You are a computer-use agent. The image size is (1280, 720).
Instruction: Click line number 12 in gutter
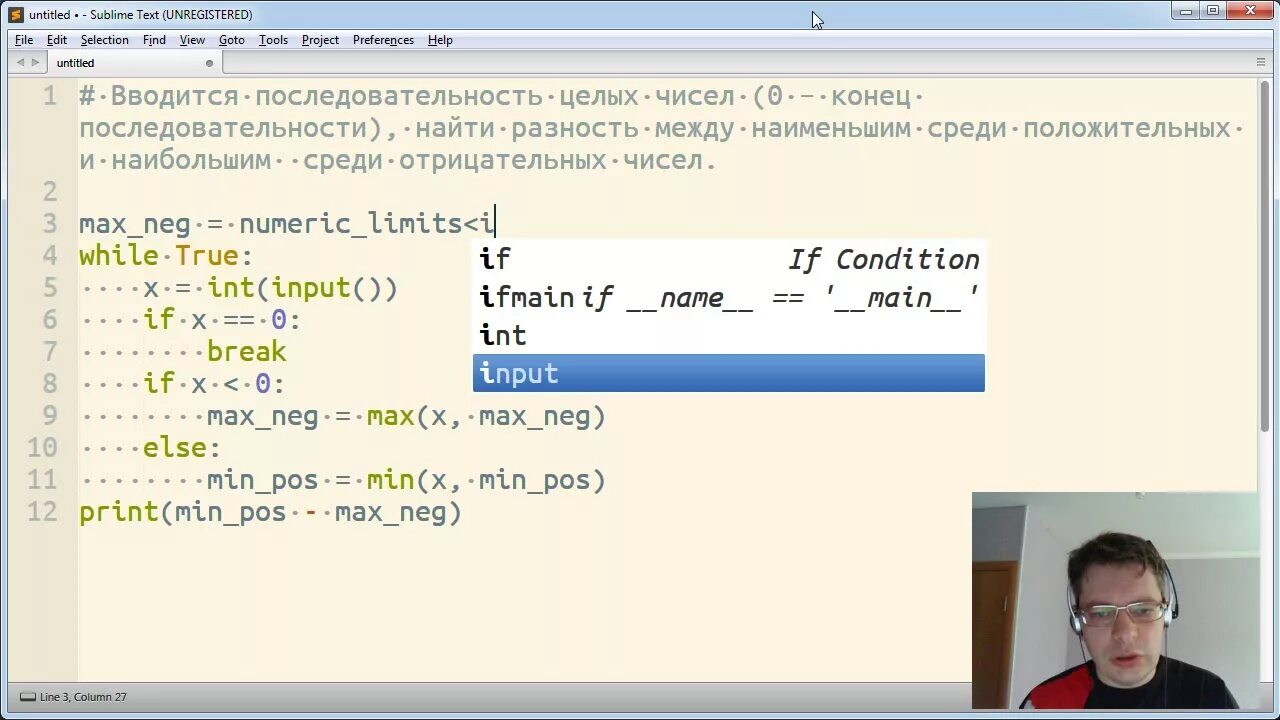pos(42,512)
